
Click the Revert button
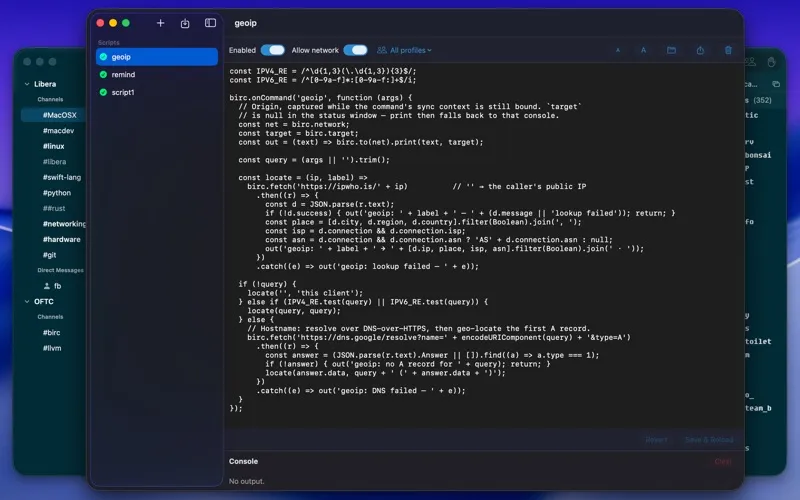point(656,440)
